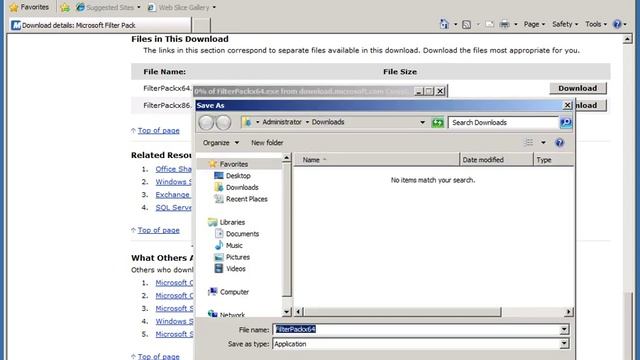Open the Save as type combo box

(421, 344)
